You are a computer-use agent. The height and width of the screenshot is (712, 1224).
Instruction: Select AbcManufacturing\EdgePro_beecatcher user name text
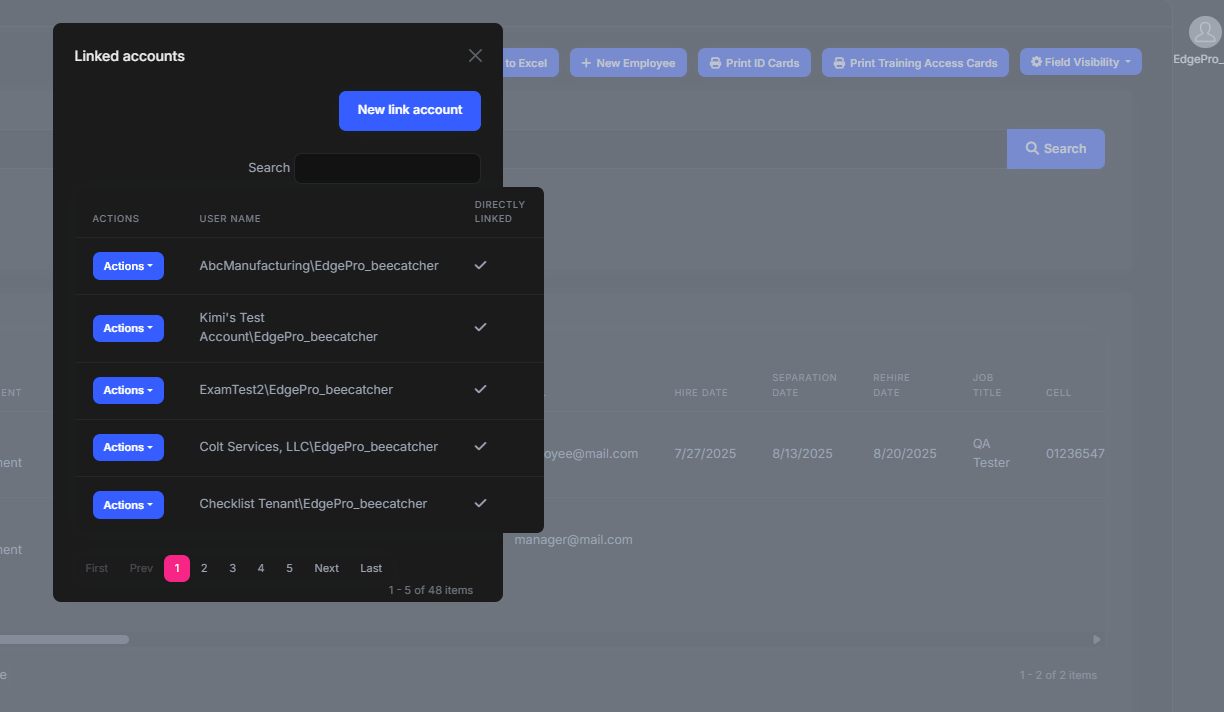tap(319, 266)
